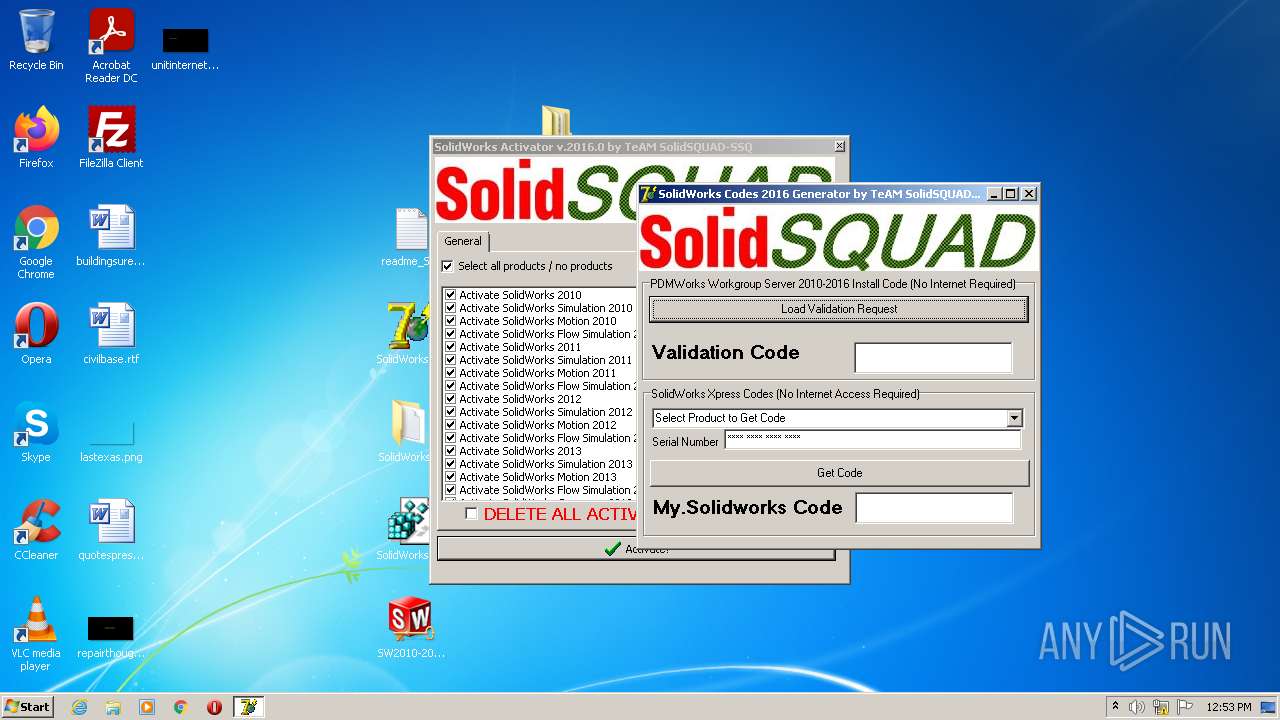The width and height of the screenshot is (1280, 720).
Task: Launch Firefox from desktop
Action: pyautogui.click(x=36, y=138)
